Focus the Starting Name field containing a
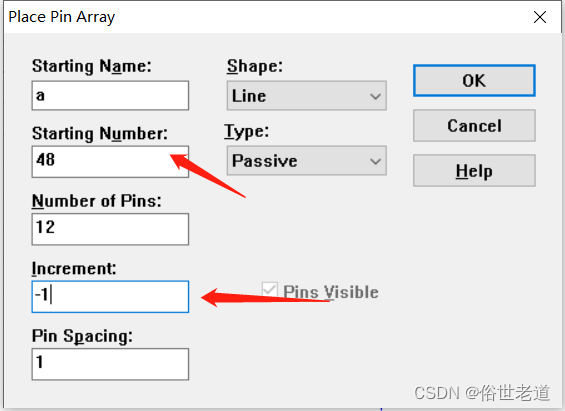This screenshot has width=565, height=411. click(110, 95)
